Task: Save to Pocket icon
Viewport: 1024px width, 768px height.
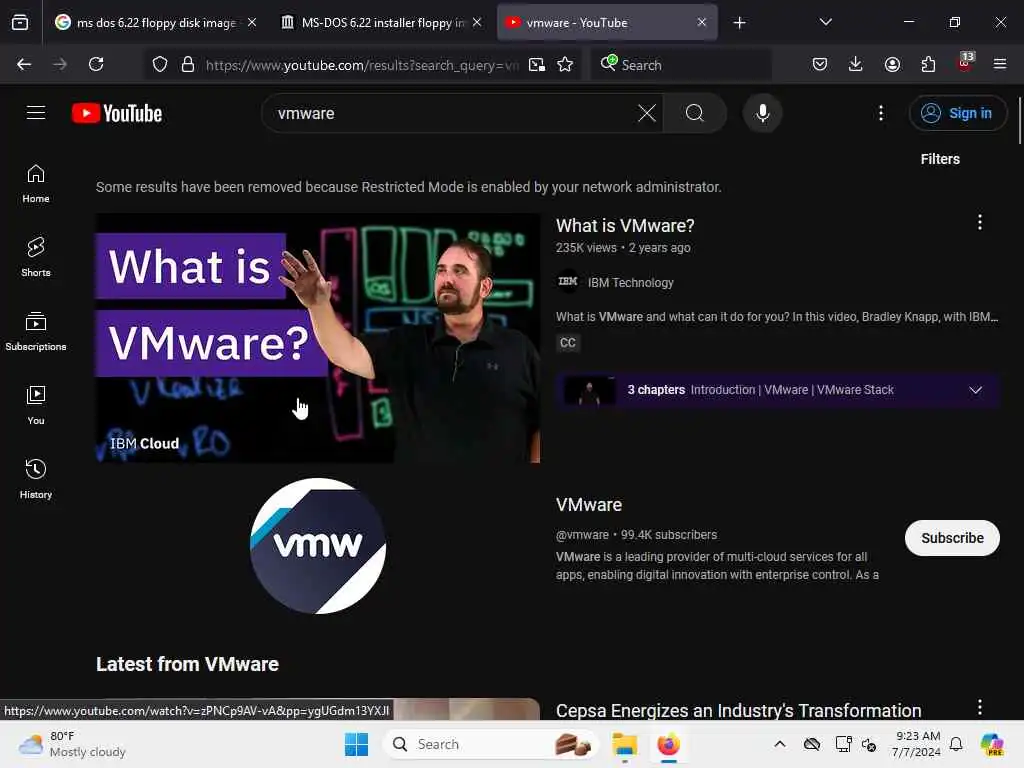Action: (x=820, y=64)
